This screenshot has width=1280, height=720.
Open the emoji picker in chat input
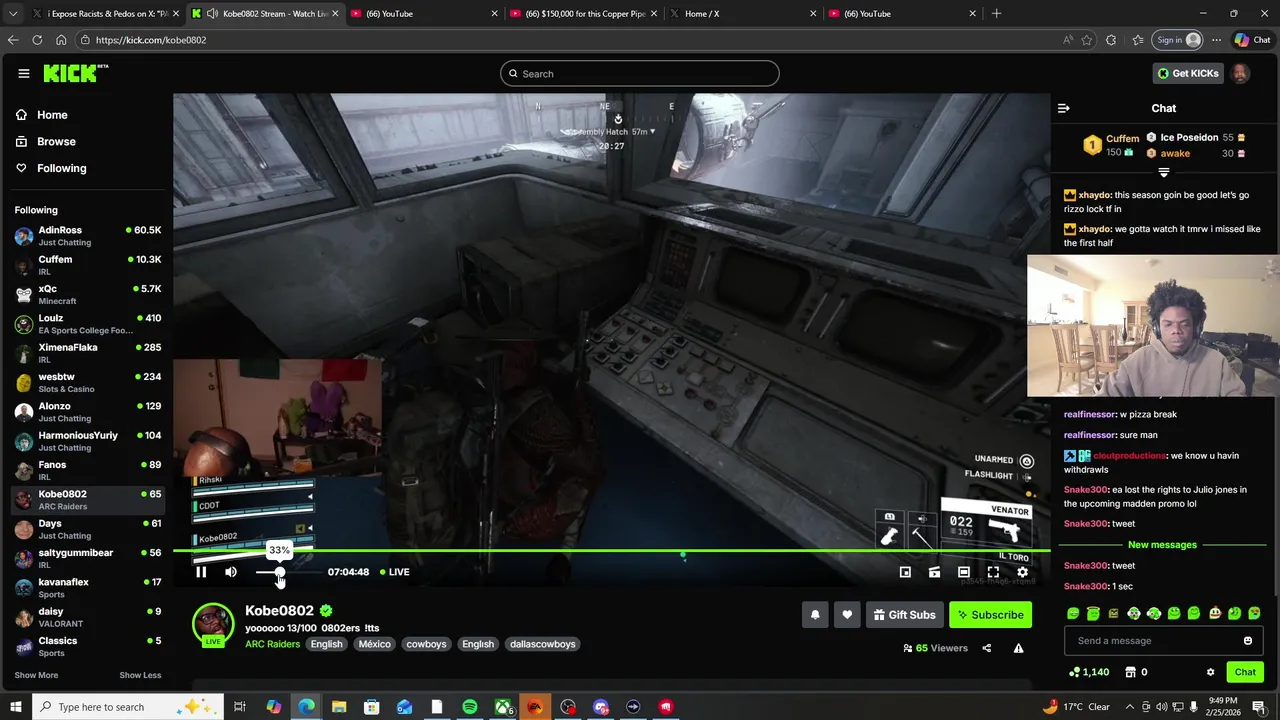tap(1247, 641)
